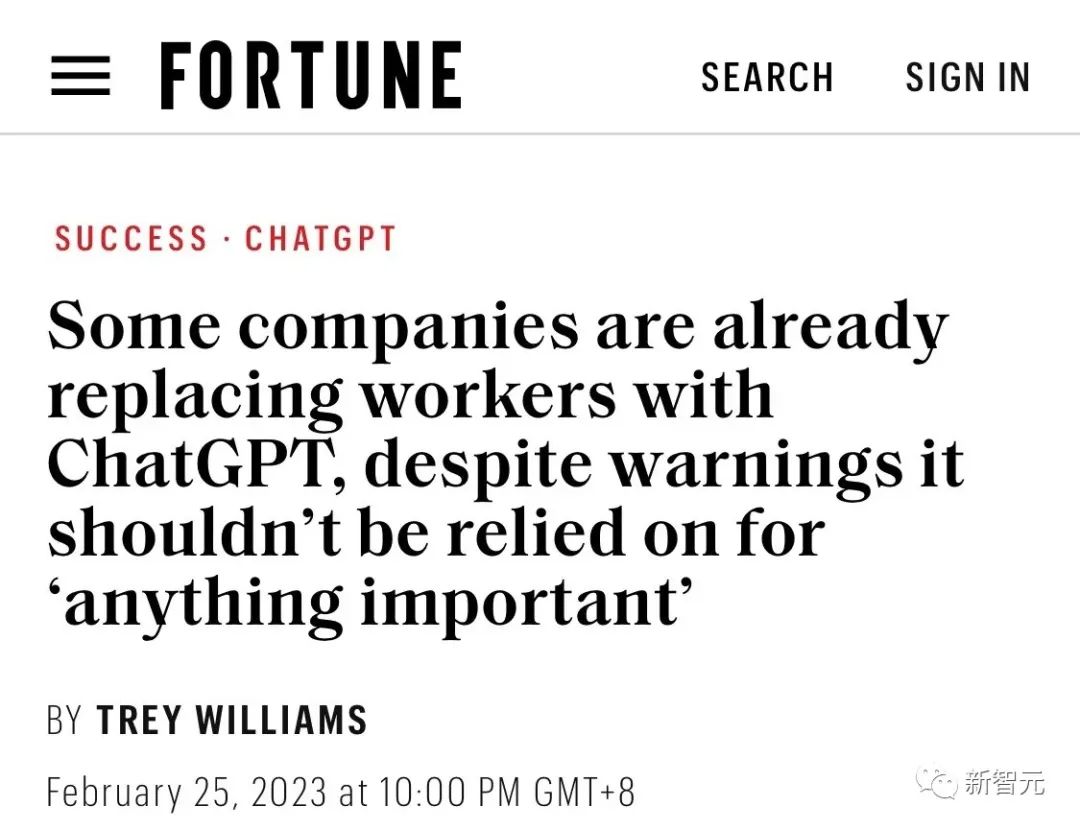1080x830 pixels.
Task: Click SIGN IN in the header
Action: [967, 78]
